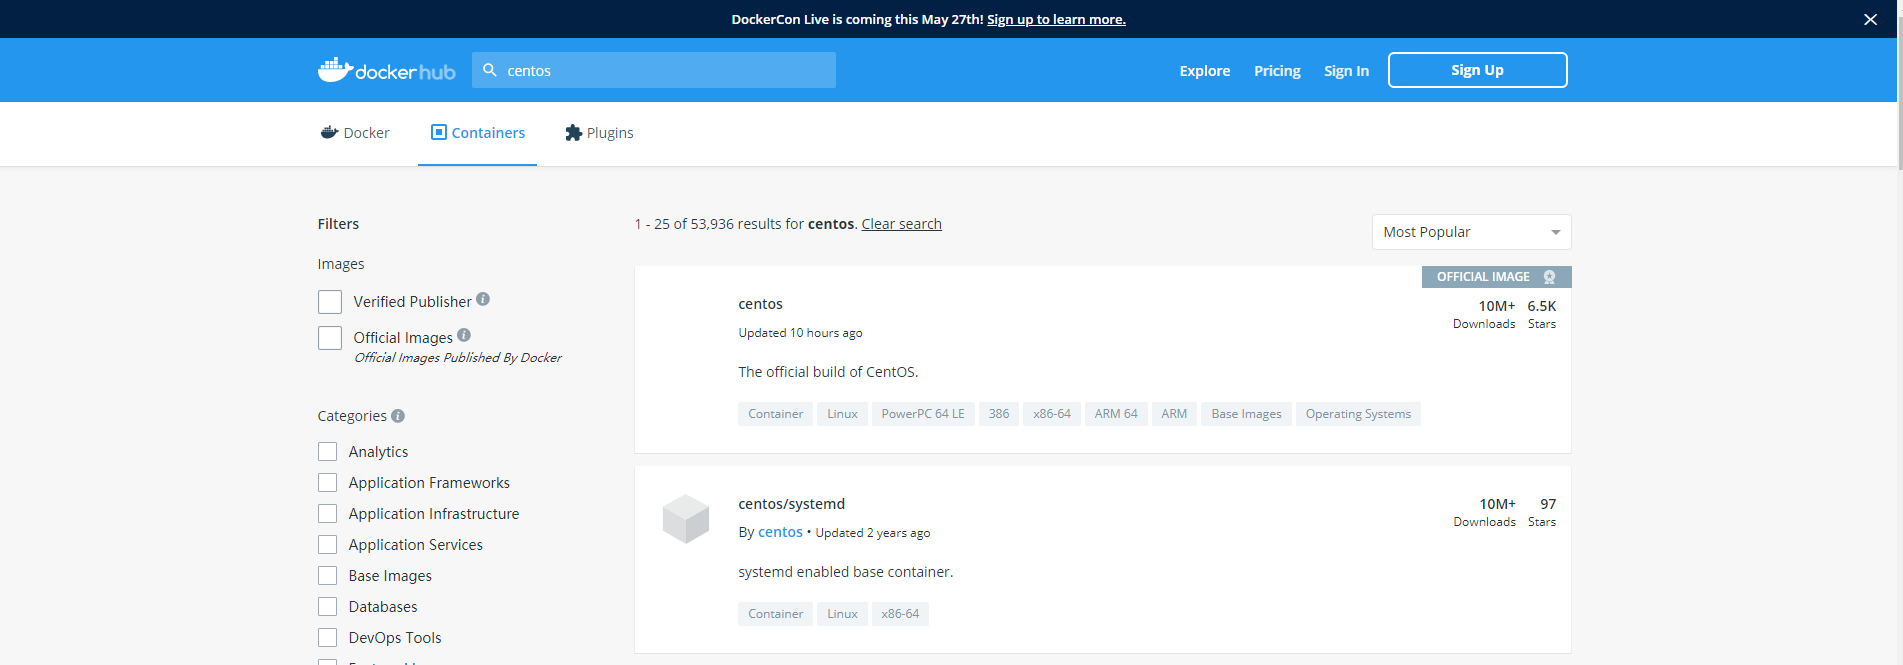This screenshot has width=1903, height=665.
Task: Click the Categories info icon
Action: (398, 416)
